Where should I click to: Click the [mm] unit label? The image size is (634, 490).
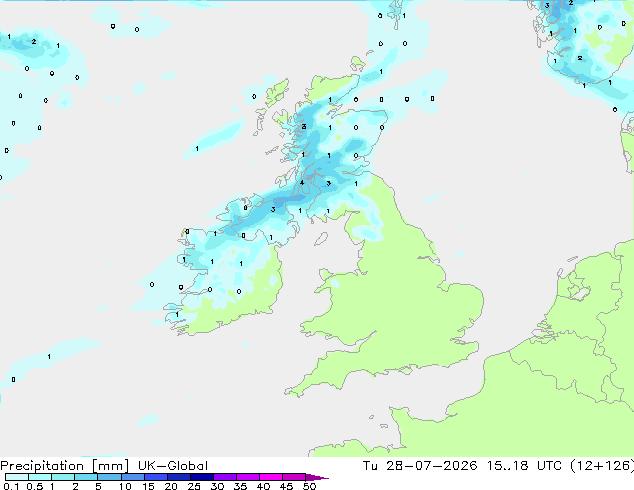[111, 466]
